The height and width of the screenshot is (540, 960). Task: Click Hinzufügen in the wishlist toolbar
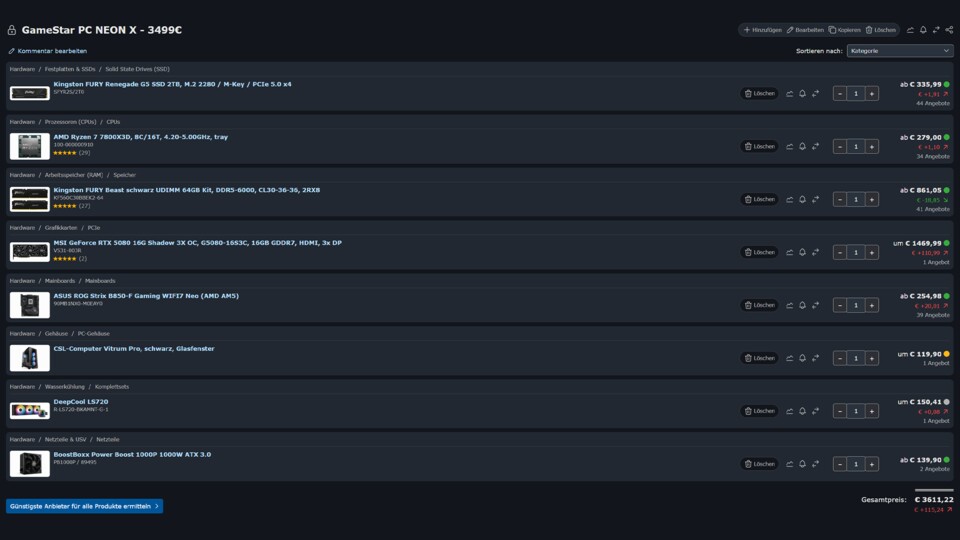[762, 30]
